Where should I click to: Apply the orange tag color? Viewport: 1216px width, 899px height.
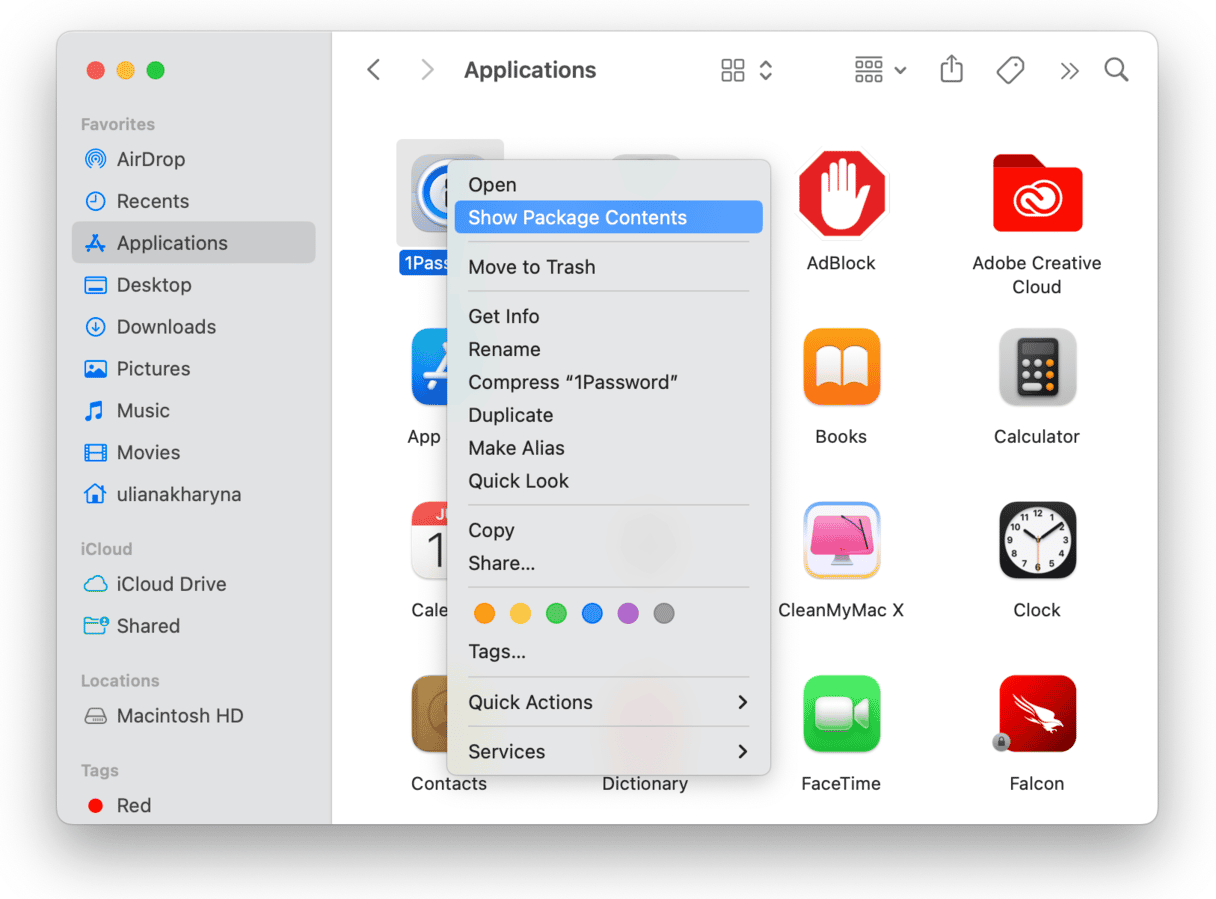pyautogui.click(x=485, y=613)
